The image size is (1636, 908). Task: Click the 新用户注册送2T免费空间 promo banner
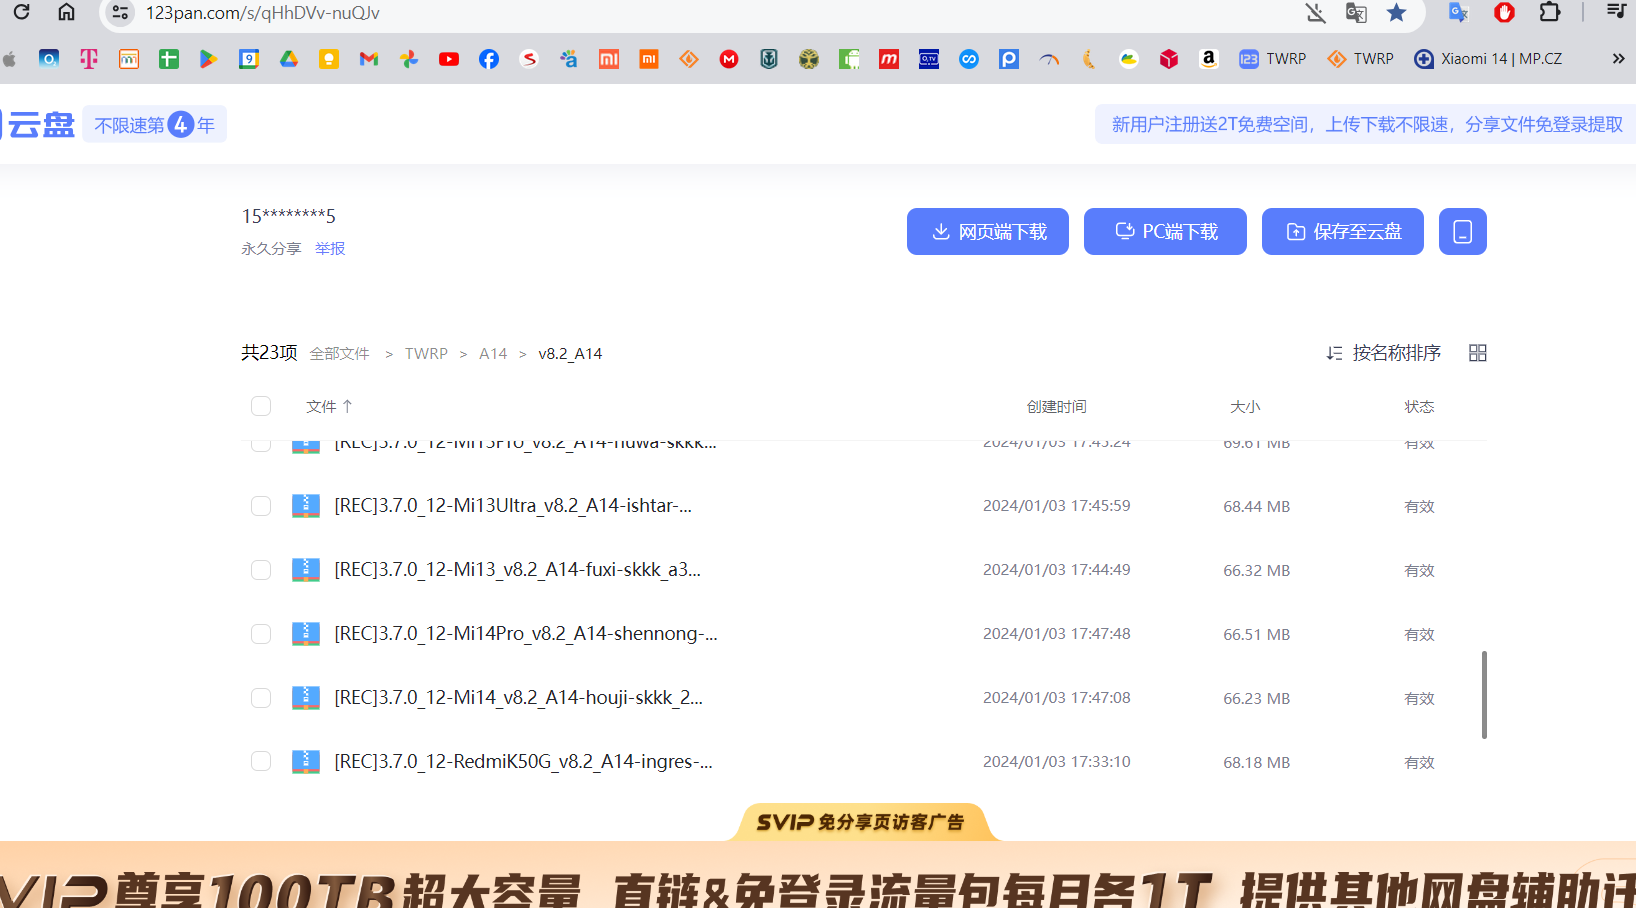click(x=1366, y=124)
